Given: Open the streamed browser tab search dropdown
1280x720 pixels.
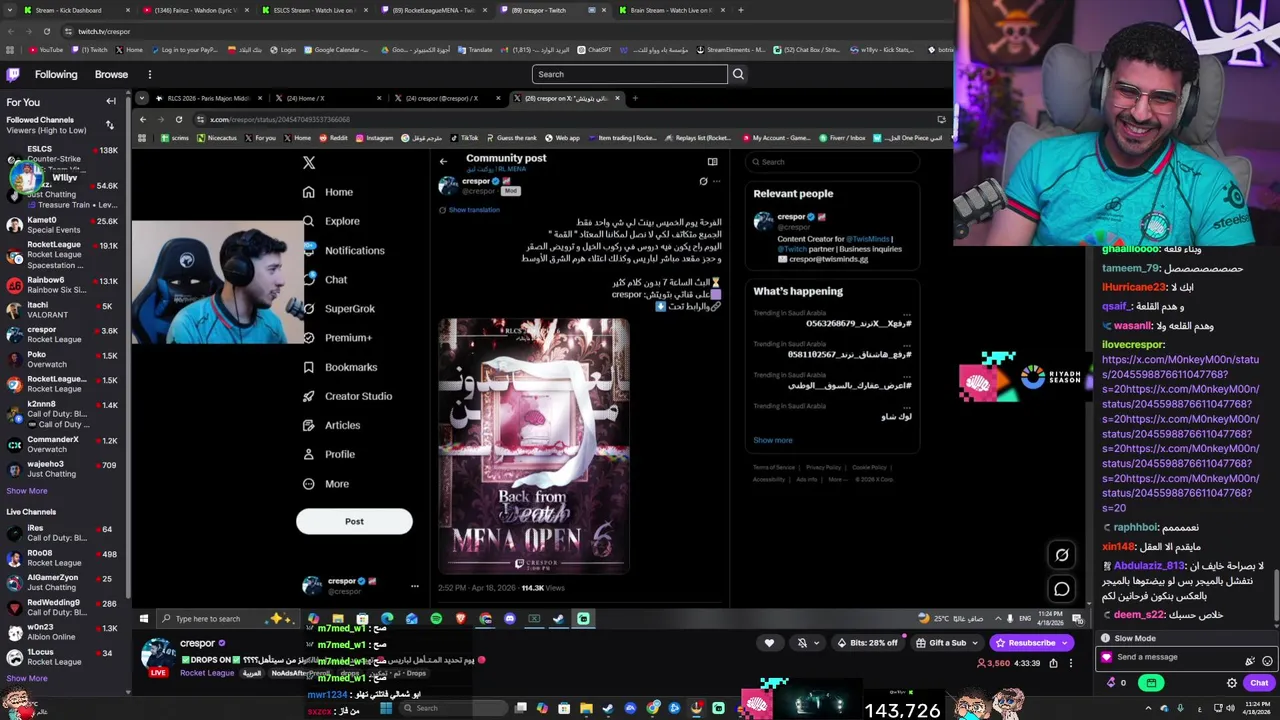Looking at the screenshot, I should click(141, 98).
